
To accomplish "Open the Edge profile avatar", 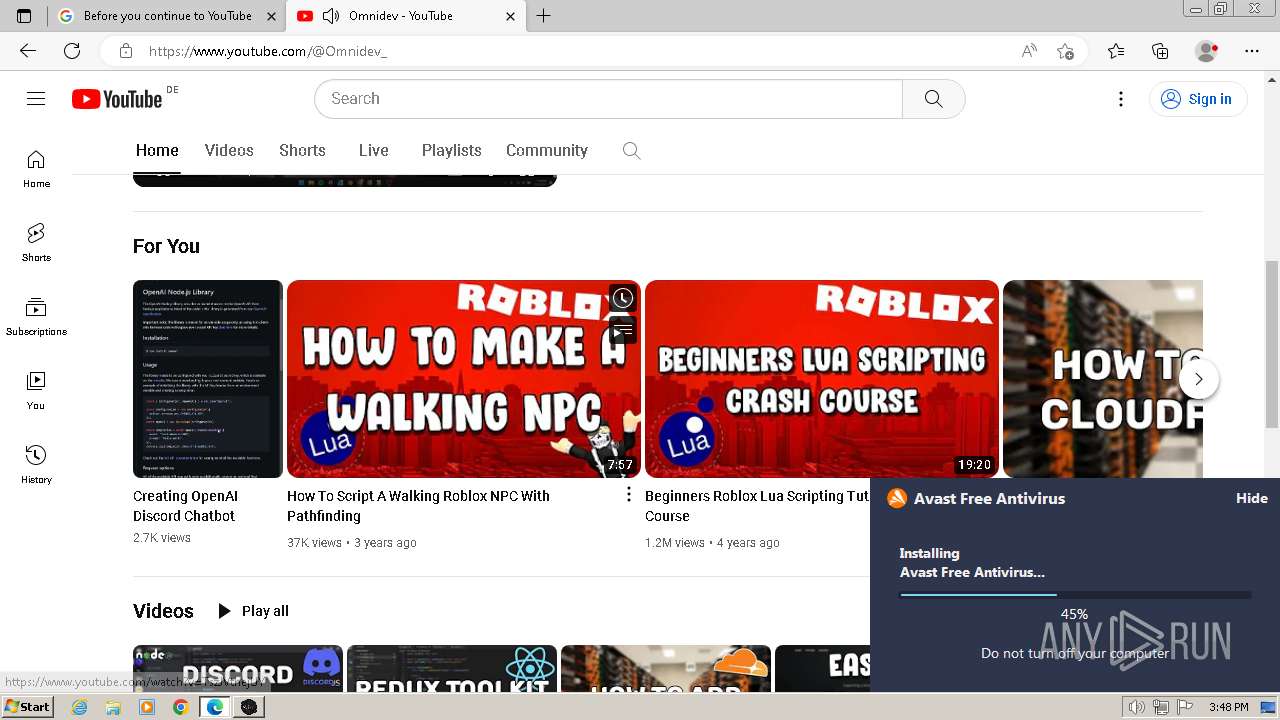I will coord(1206,51).
